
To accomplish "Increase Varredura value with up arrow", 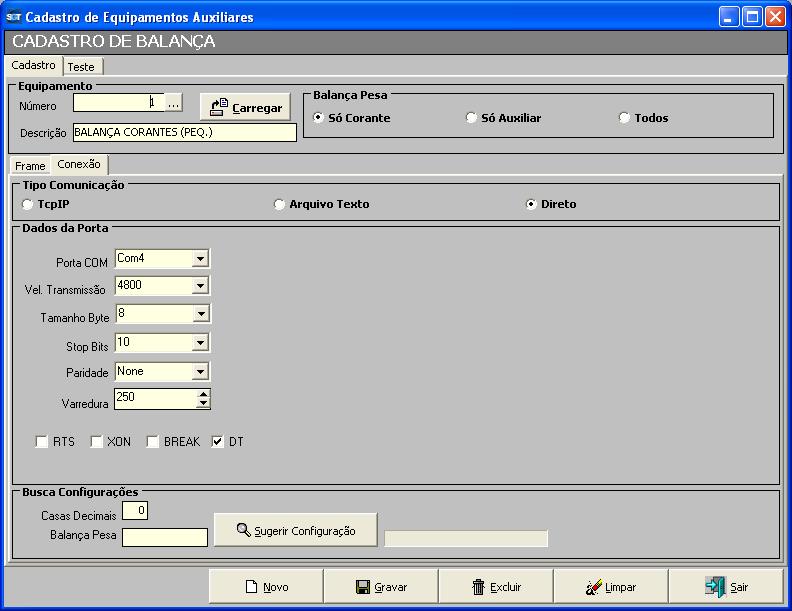I will (x=204, y=394).
